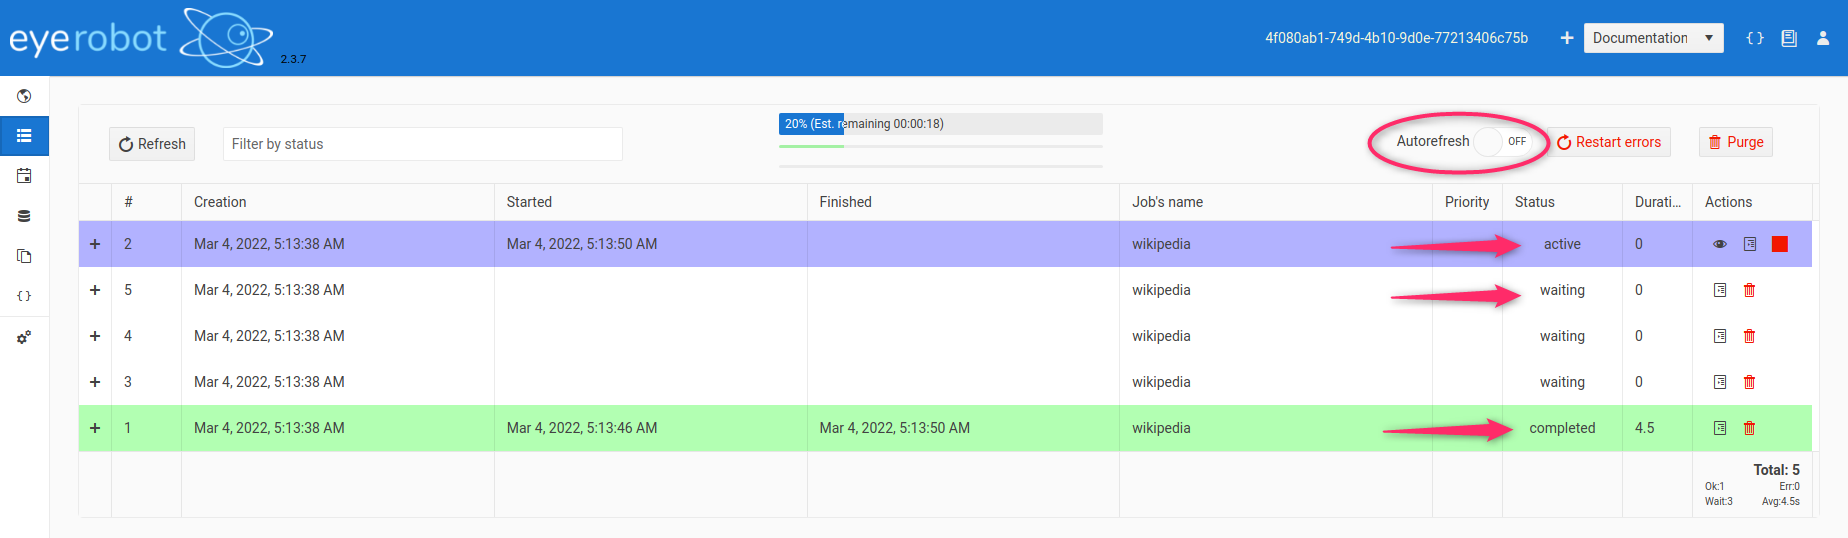Click the plus icon beside the project ID
The image size is (1848, 538).
(x=1566, y=38)
